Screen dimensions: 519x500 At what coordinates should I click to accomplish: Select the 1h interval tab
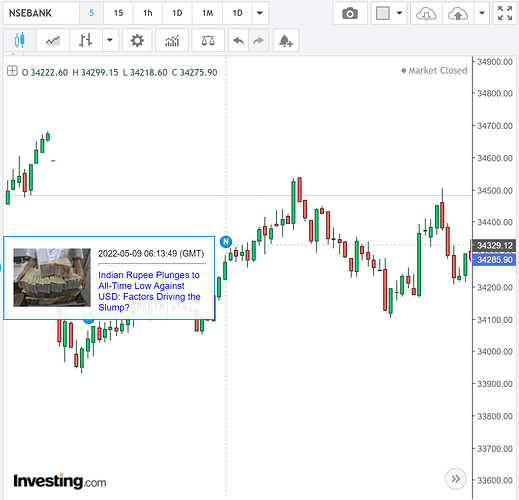148,13
